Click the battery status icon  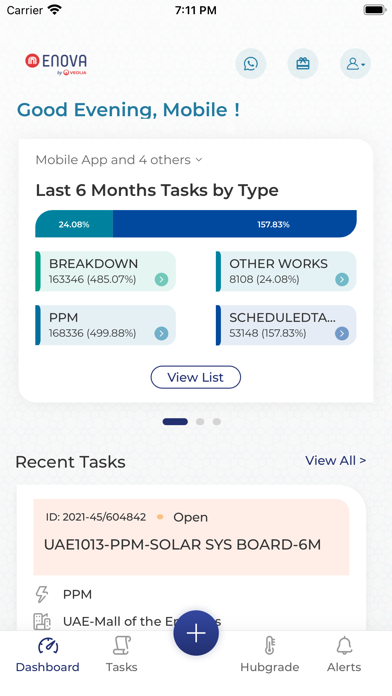pos(375,10)
